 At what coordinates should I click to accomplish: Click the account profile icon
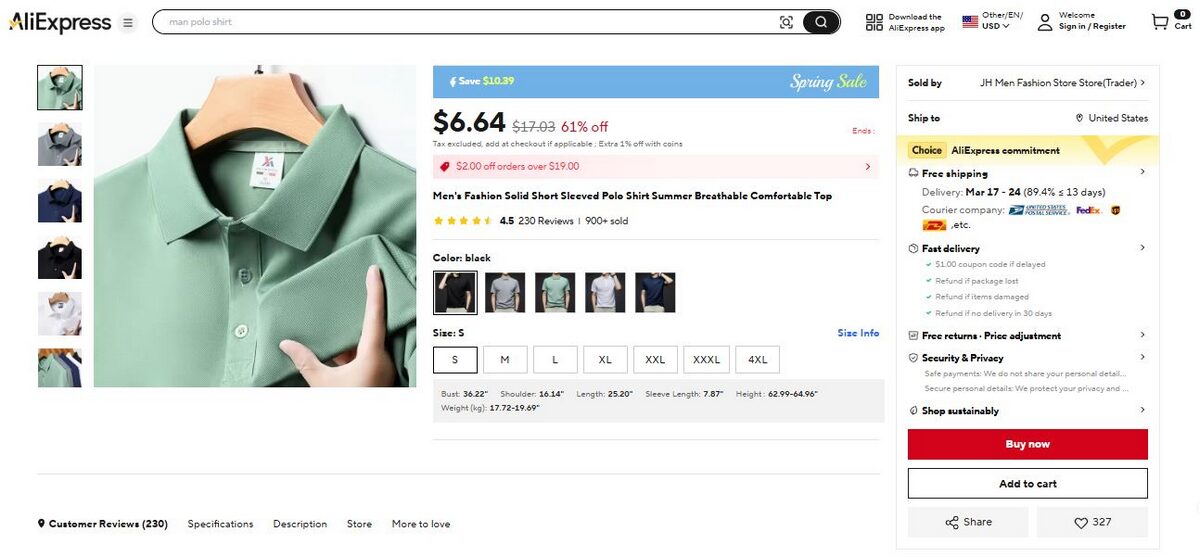pyautogui.click(x=1045, y=22)
